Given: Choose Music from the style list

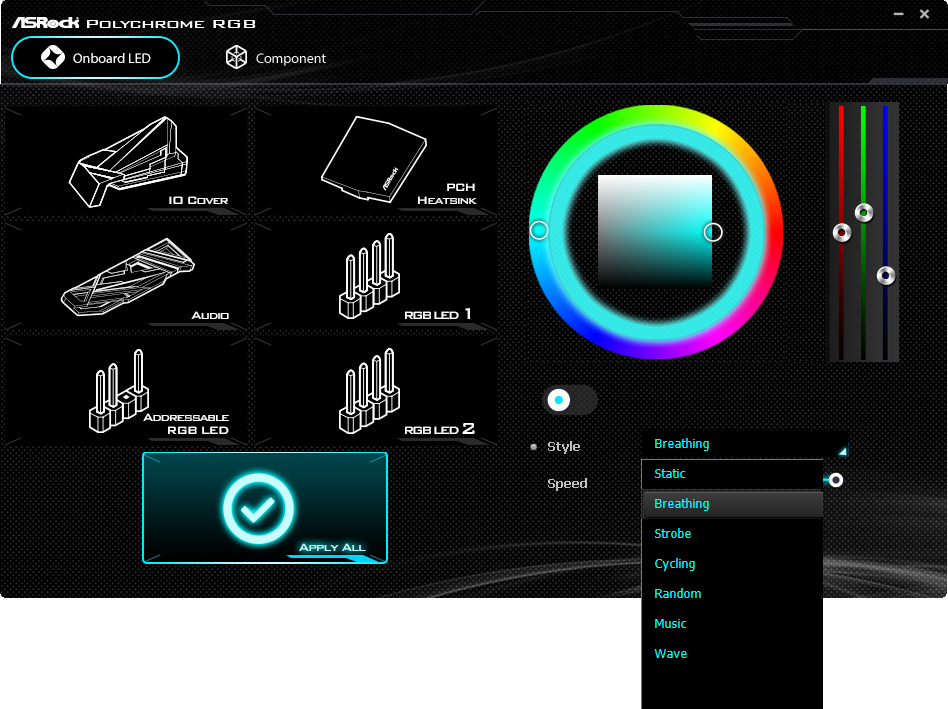Looking at the screenshot, I should pos(732,624).
